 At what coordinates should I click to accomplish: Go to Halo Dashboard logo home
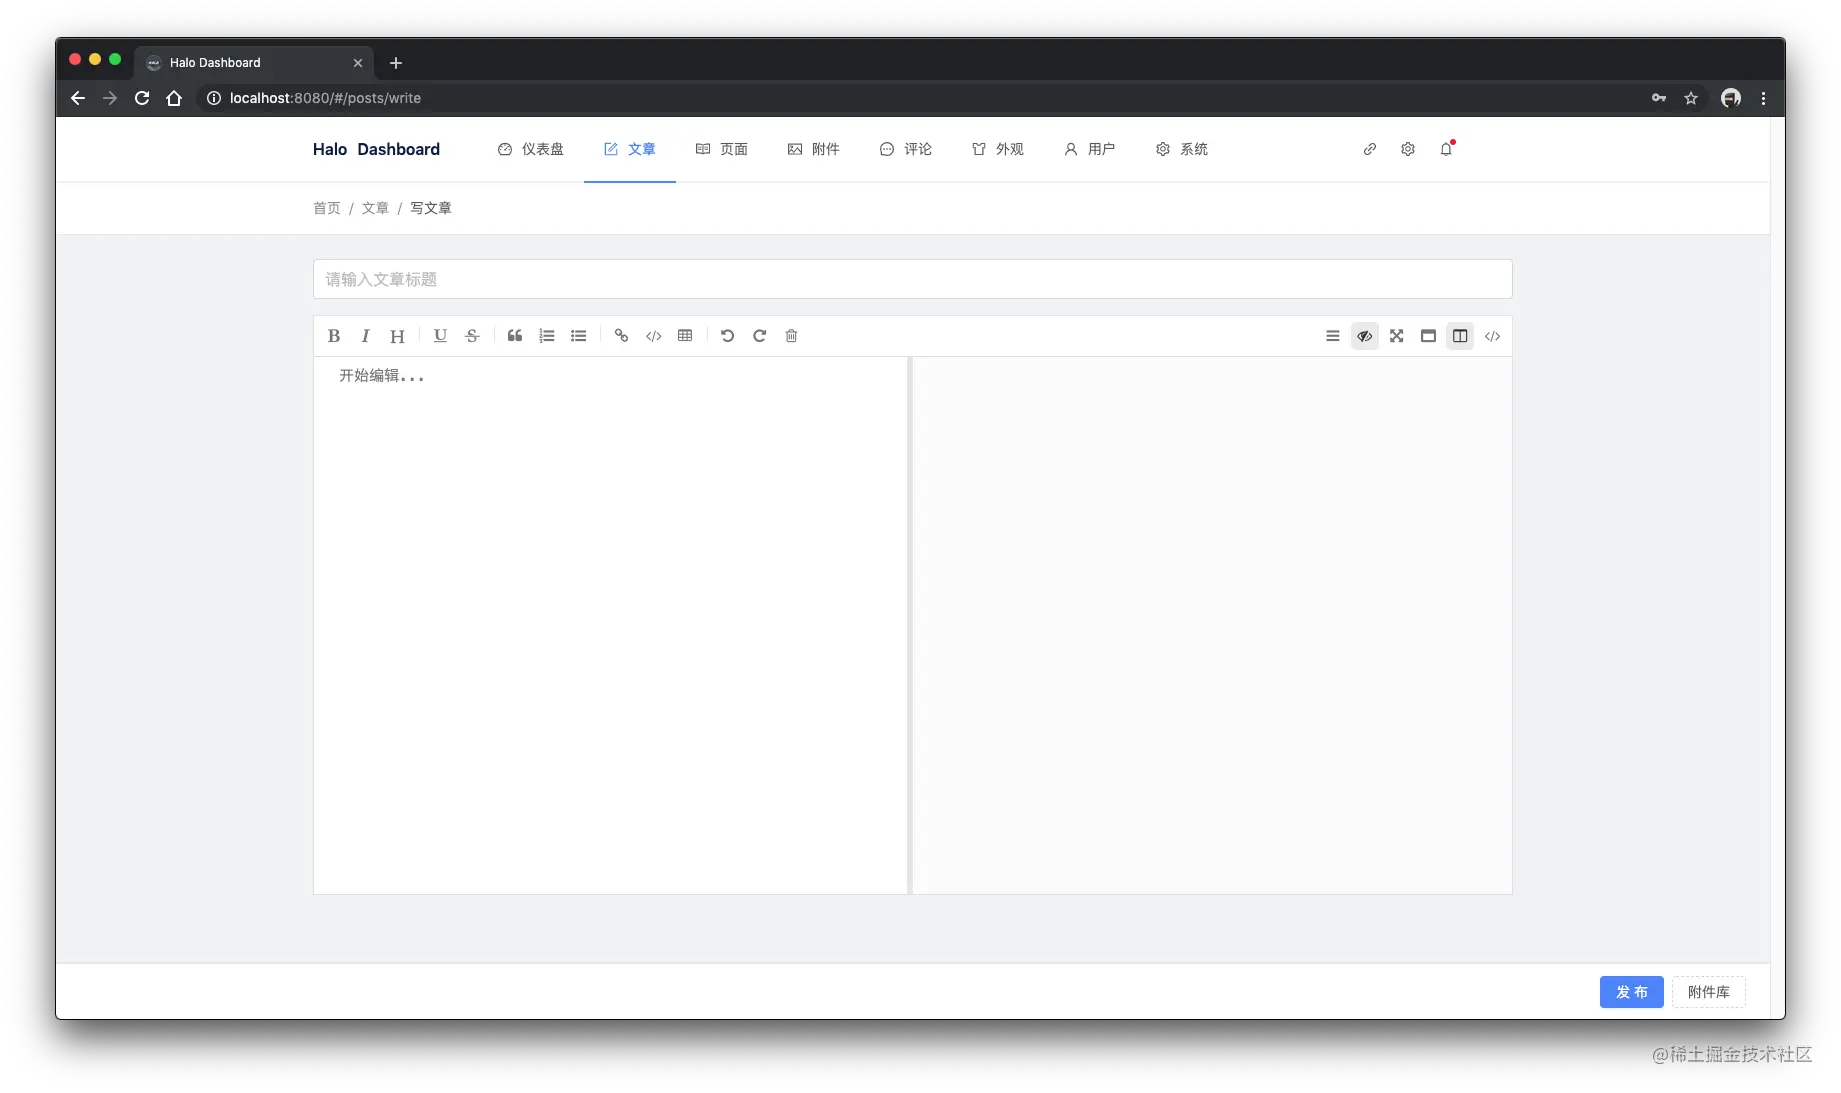point(376,149)
